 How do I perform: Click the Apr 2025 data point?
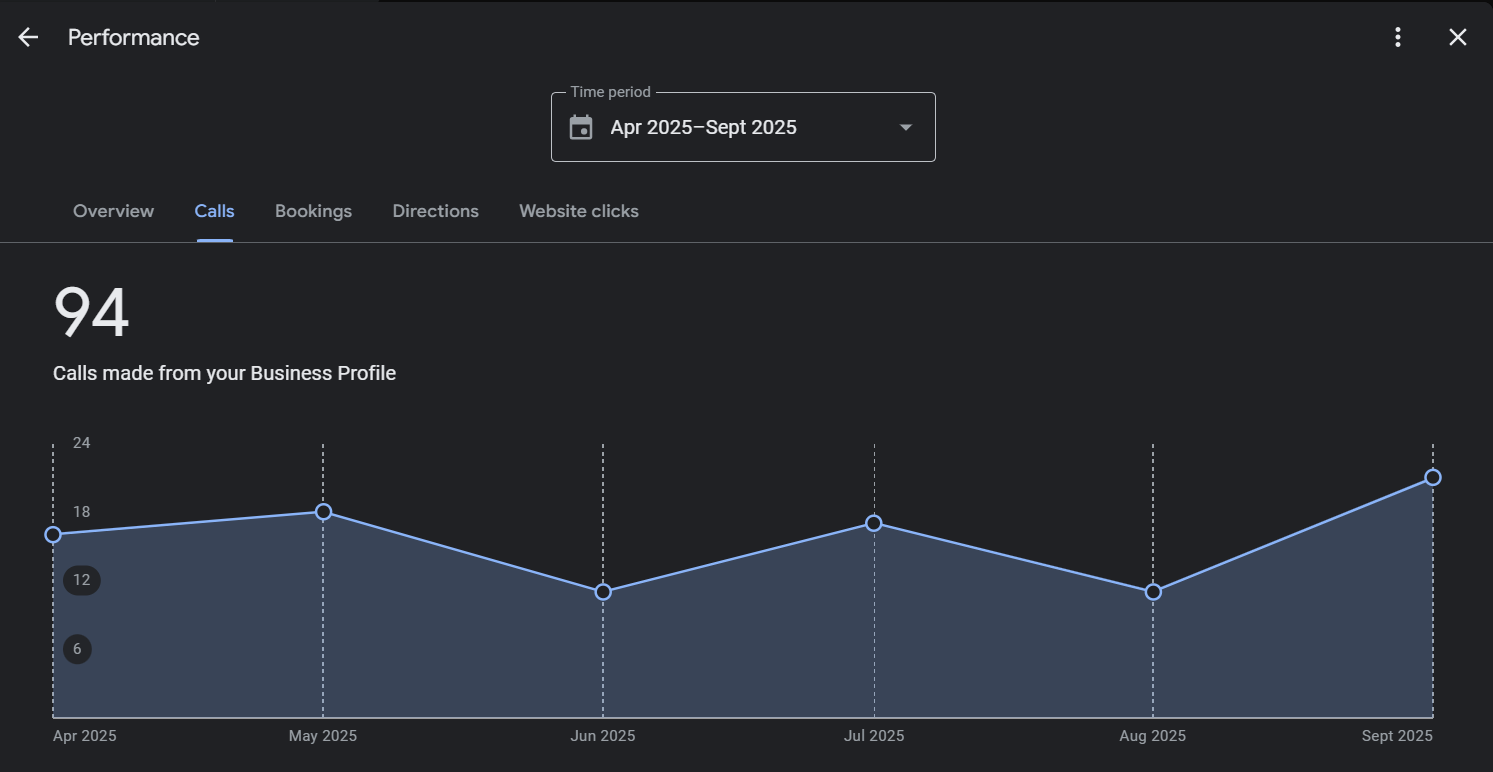click(53, 535)
